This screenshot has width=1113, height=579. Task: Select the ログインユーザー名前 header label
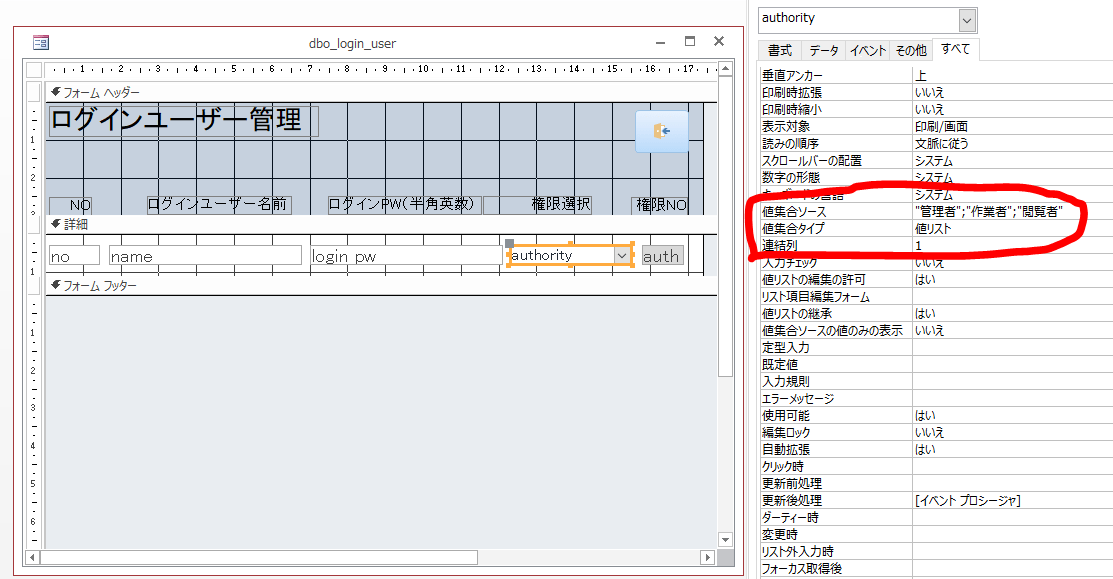tap(219, 204)
